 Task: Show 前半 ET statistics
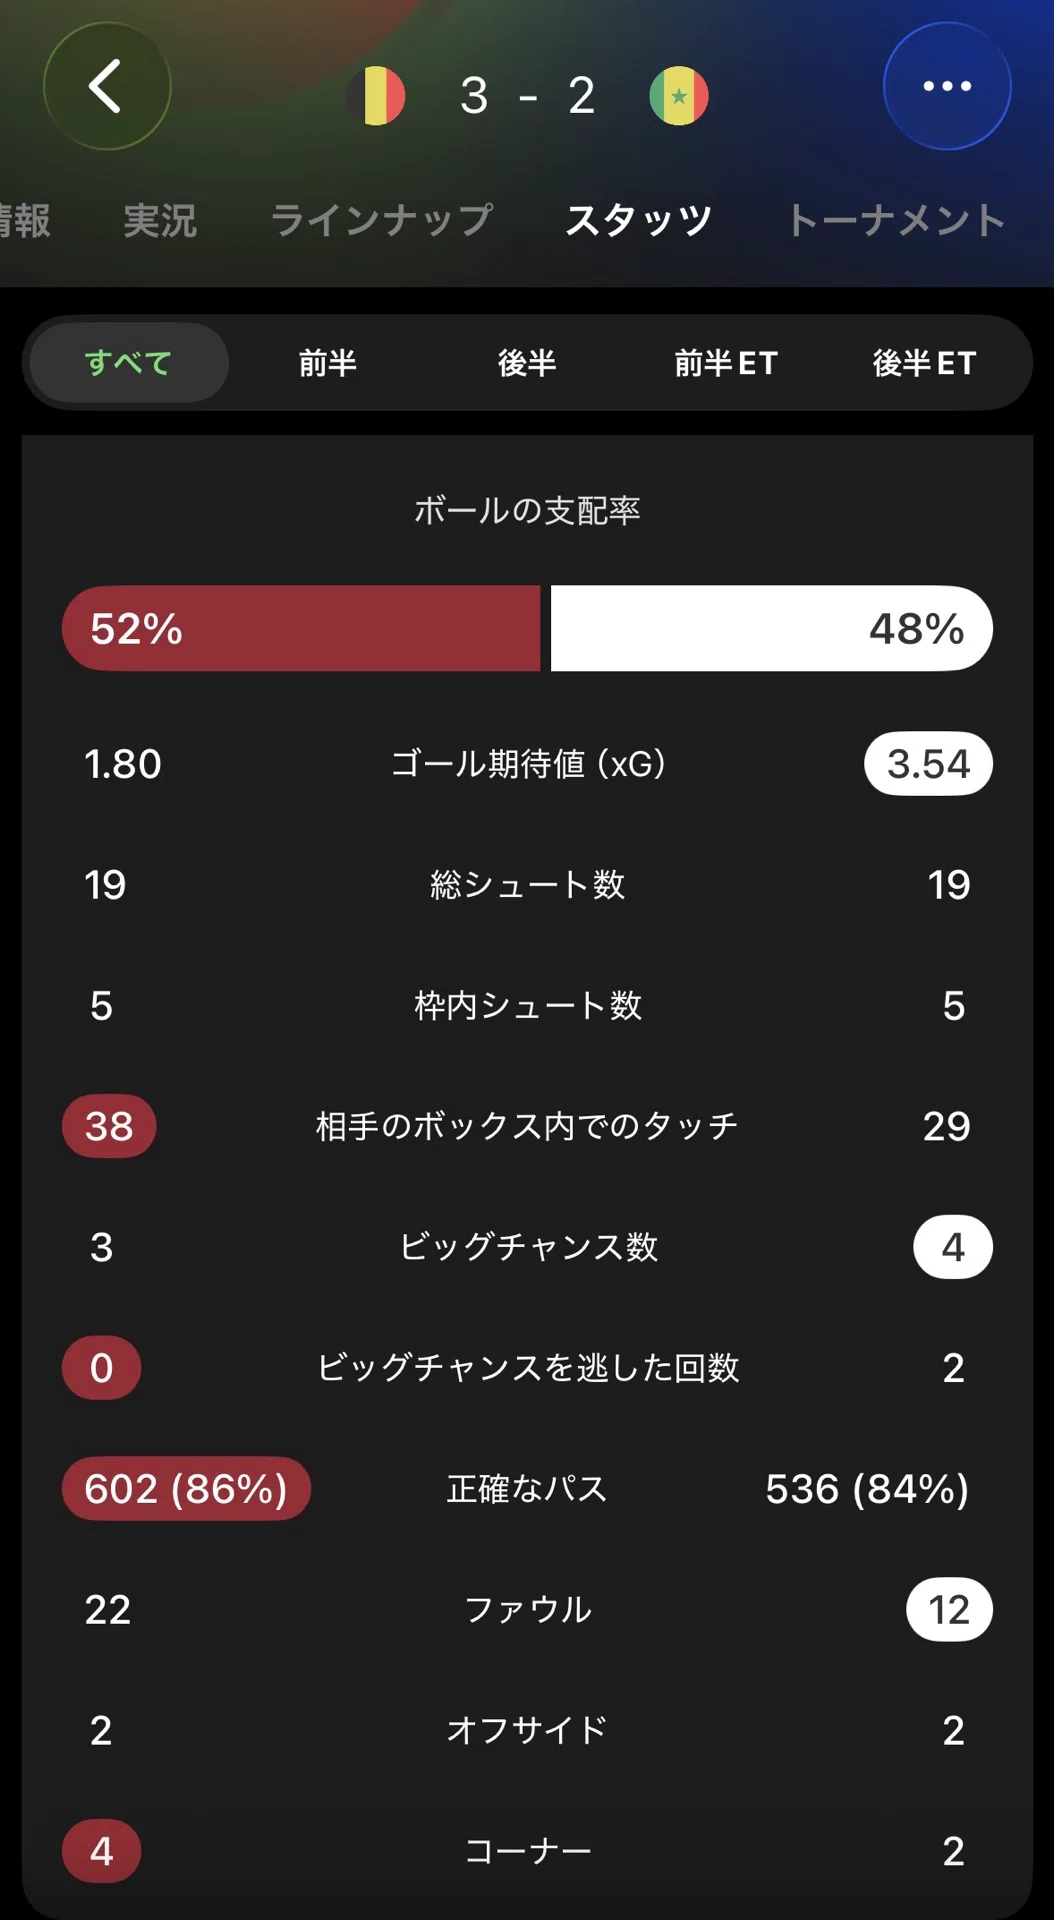[726, 362]
